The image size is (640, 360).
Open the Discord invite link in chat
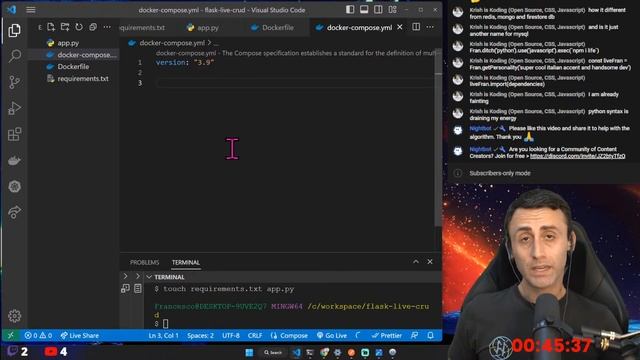[x=578, y=156]
